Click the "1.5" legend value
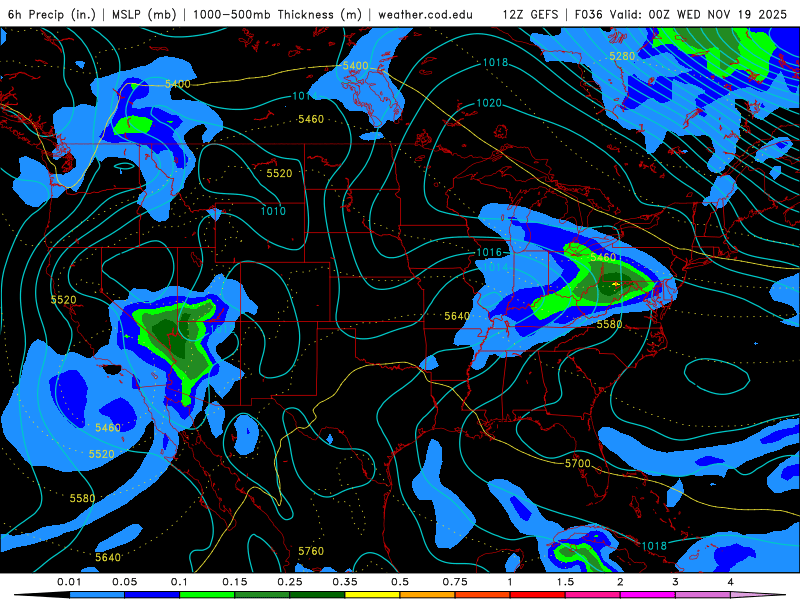This screenshot has height=600, width=800. 565,582
